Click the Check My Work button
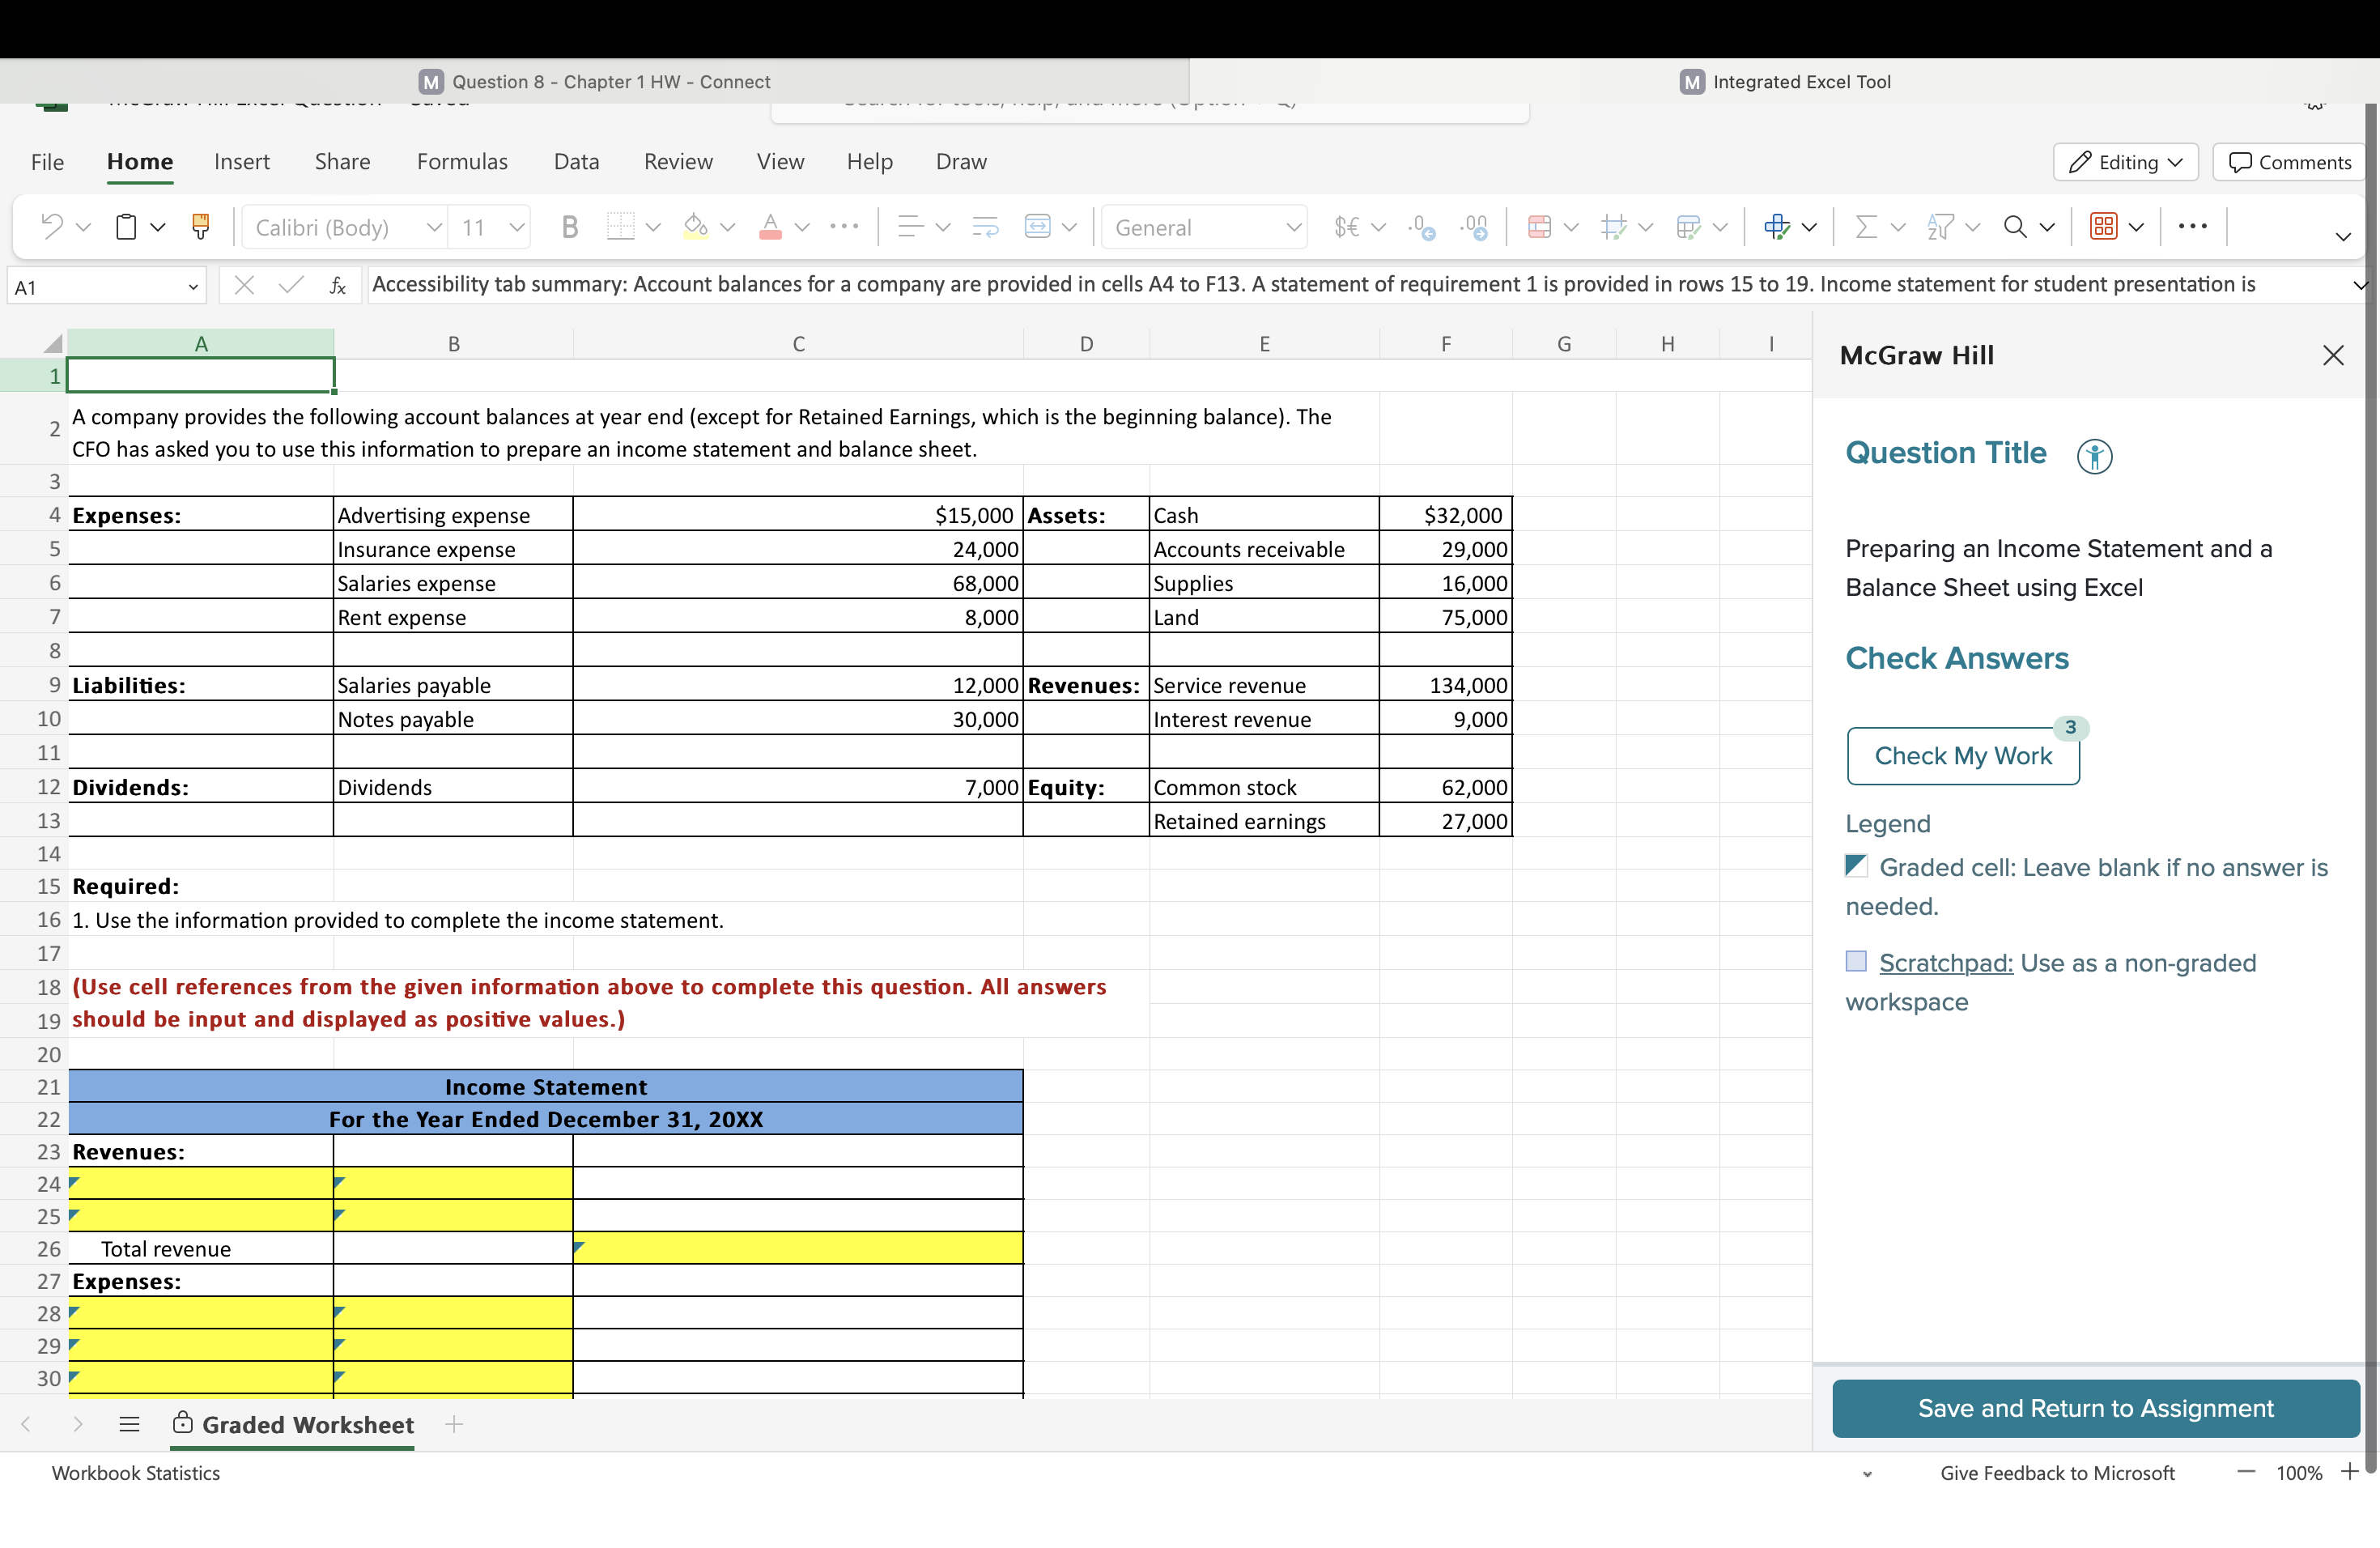 pyautogui.click(x=1962, y=756)
